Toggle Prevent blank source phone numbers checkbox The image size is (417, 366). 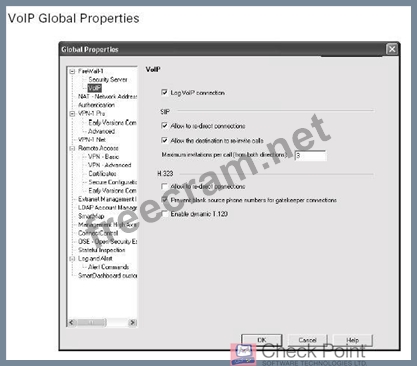click(x=164, y=200)
